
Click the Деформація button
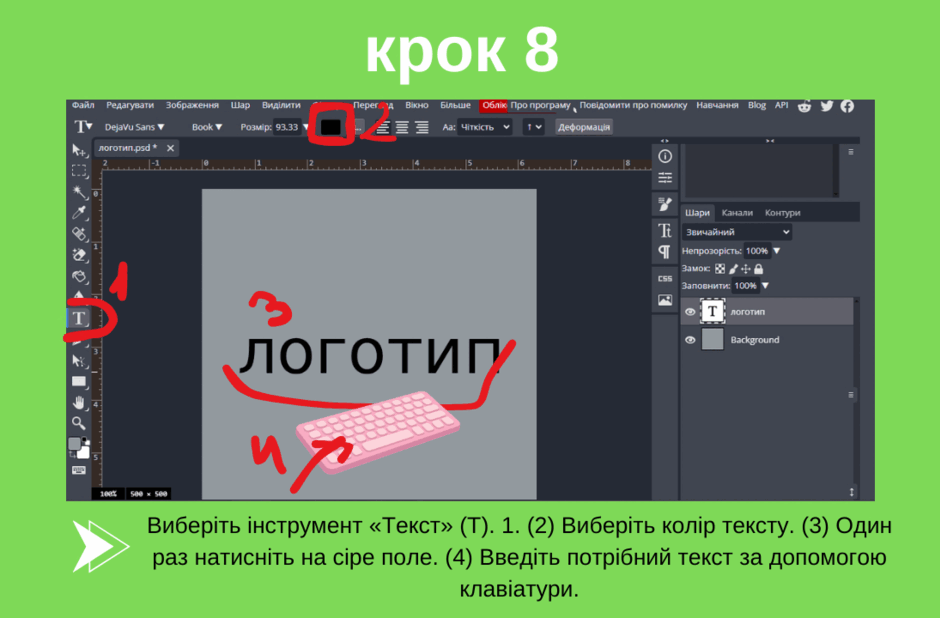pyautogui.click(x=584, y=127)
